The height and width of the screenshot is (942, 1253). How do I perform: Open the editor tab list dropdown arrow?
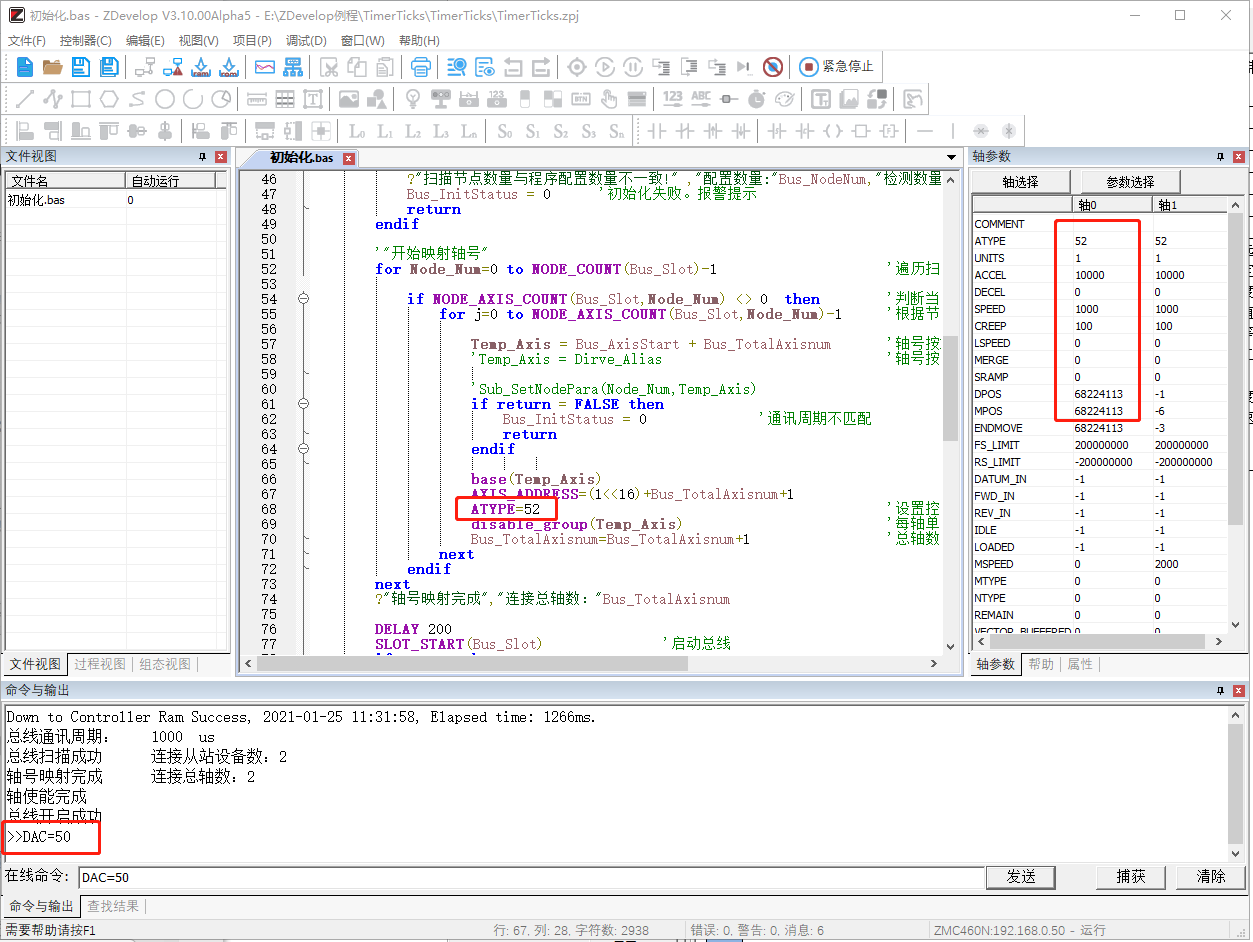tap(952, 158)
